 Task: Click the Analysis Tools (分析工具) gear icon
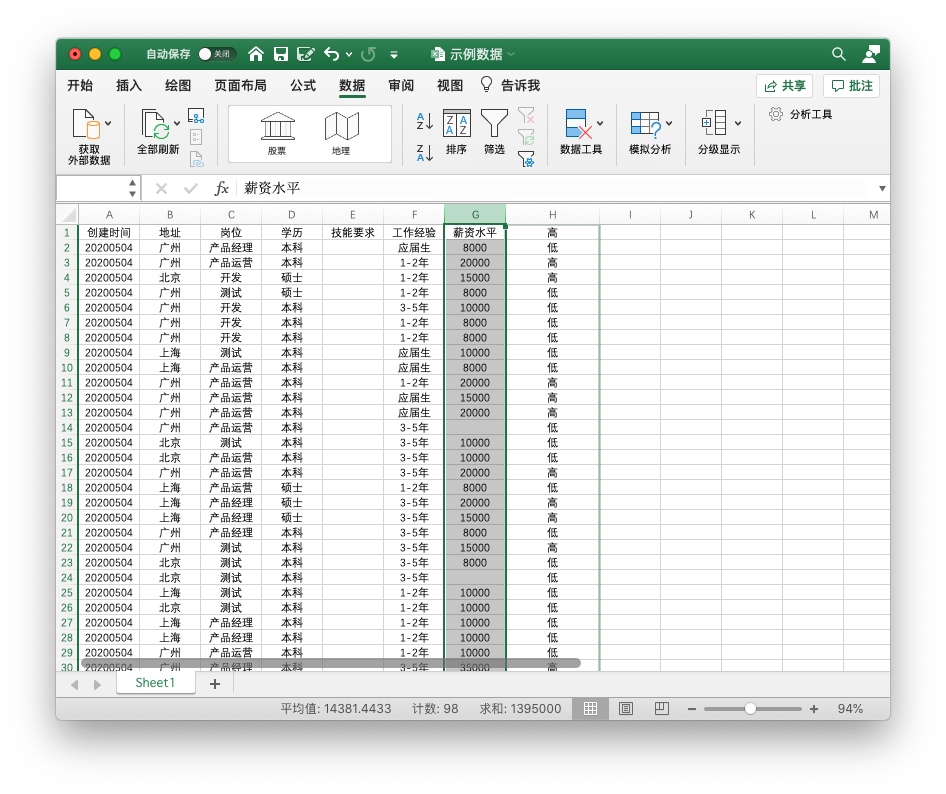point(776,114)
